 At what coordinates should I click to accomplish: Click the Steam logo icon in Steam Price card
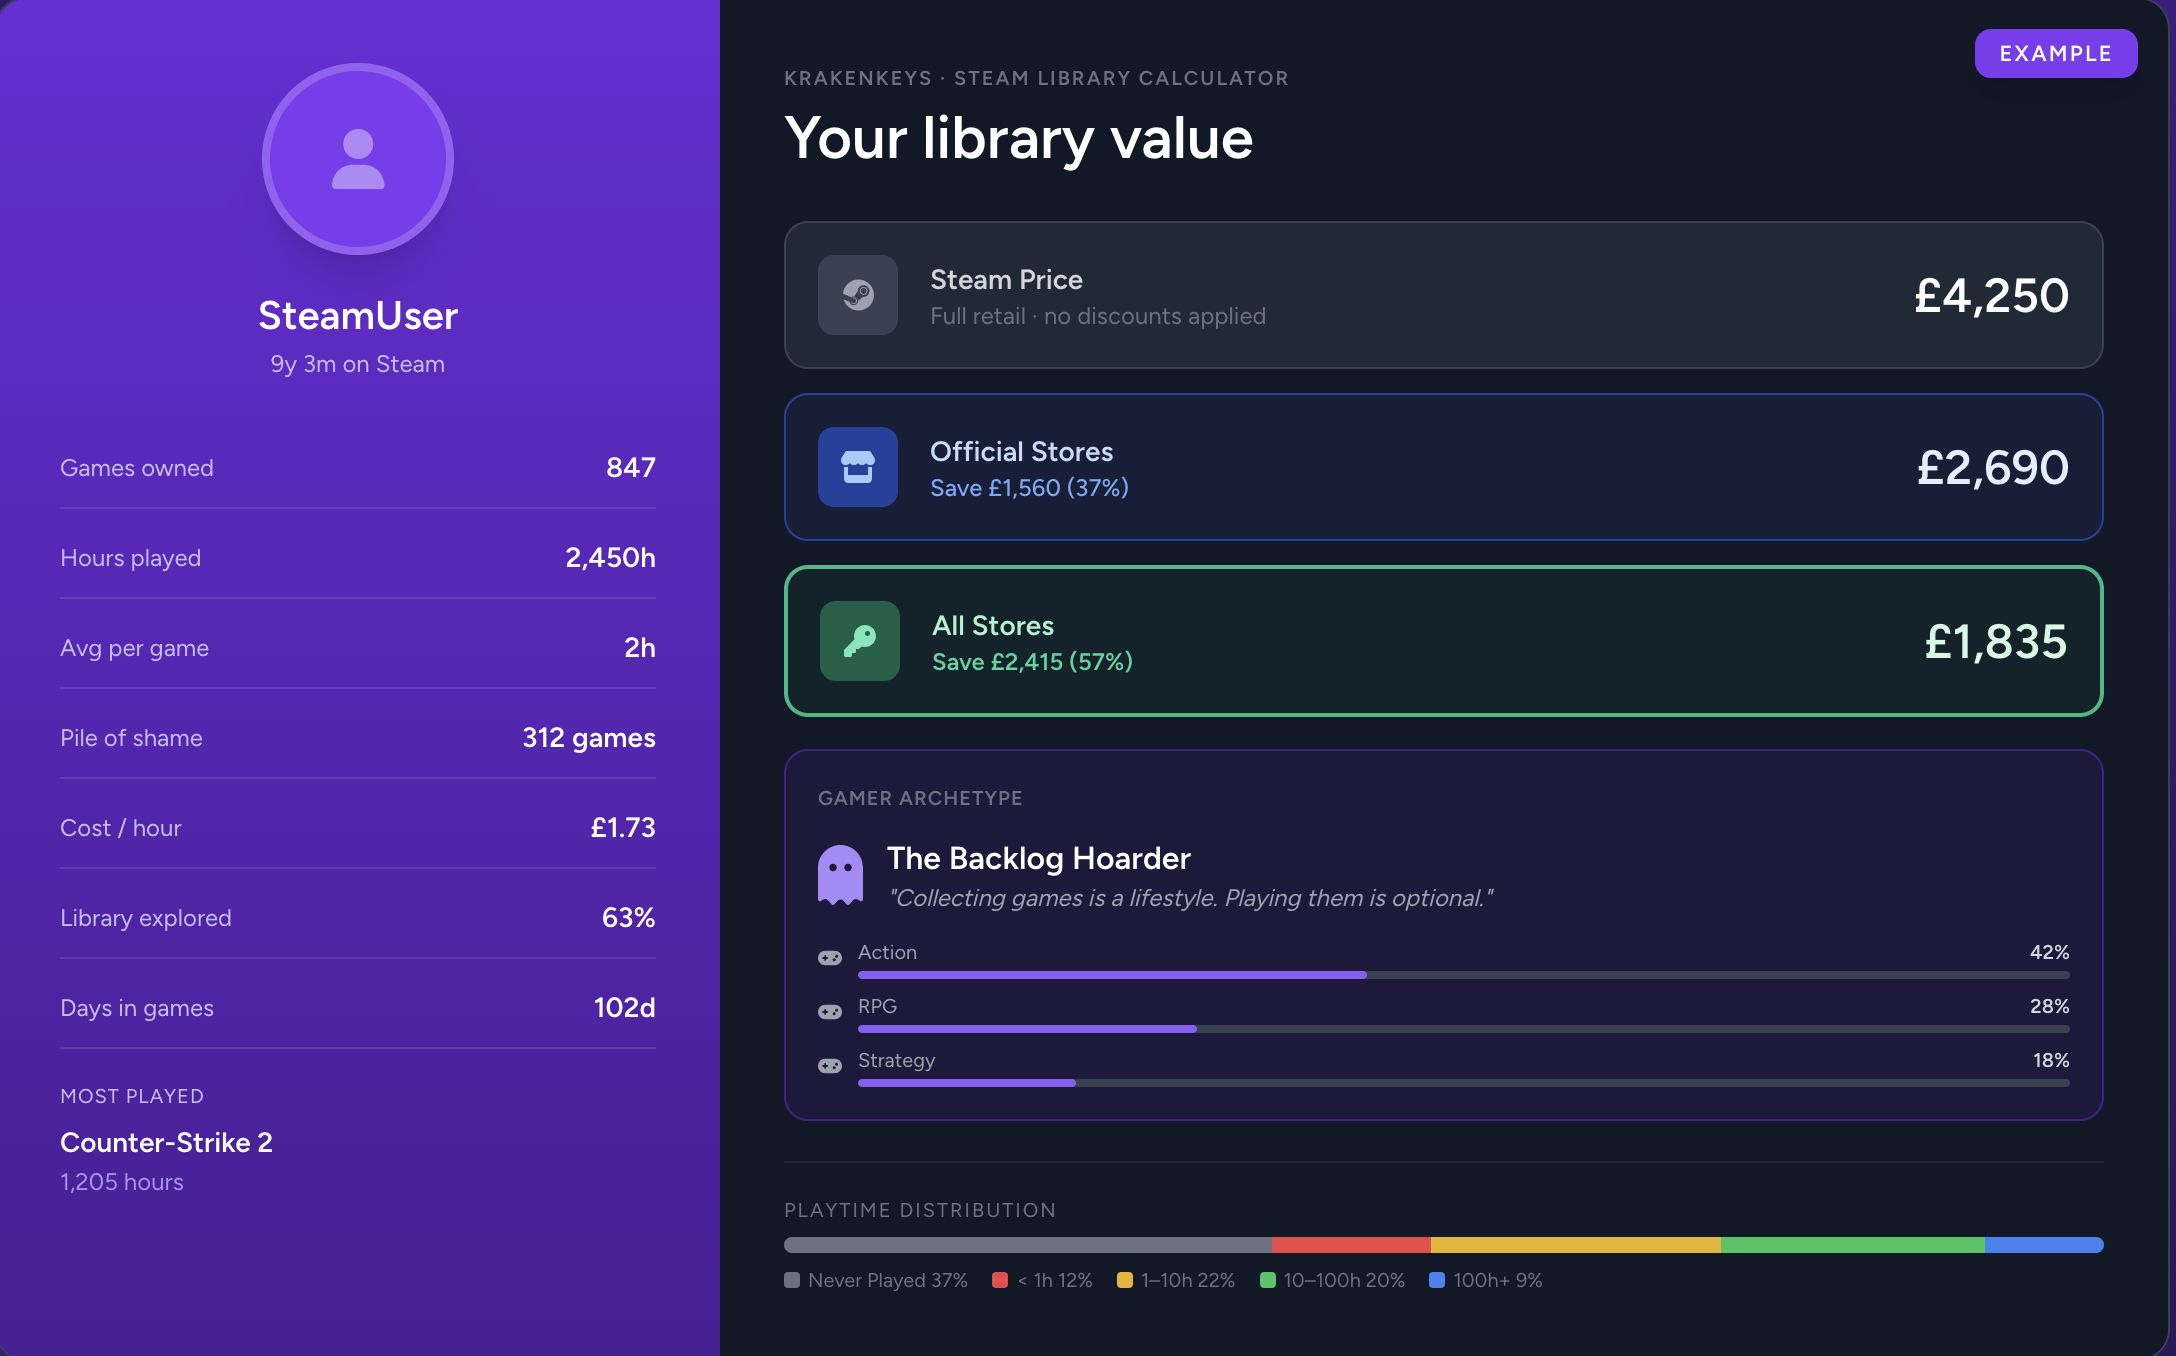tap(858, 295)
